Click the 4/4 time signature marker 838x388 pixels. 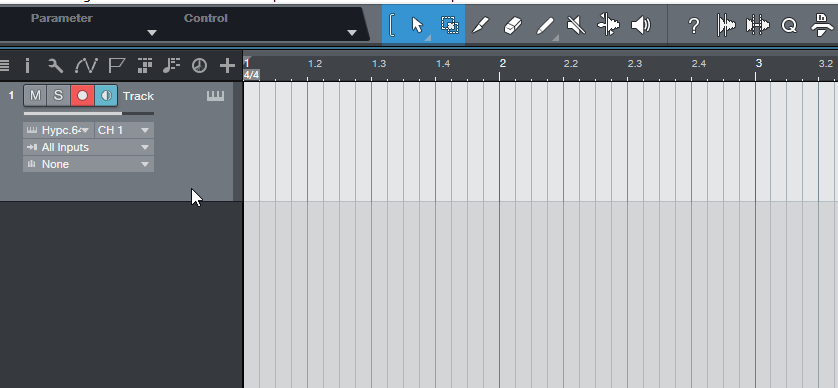coord(251,75)
